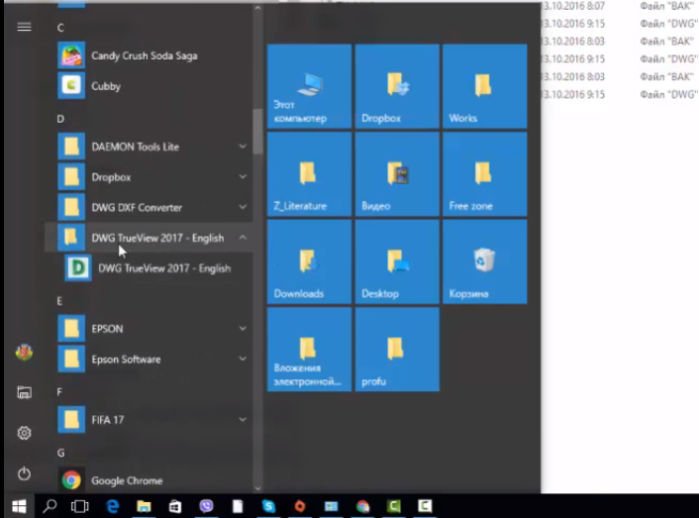Open the user account avatar
Screen dimensions: 699x518
coord(24,352)
